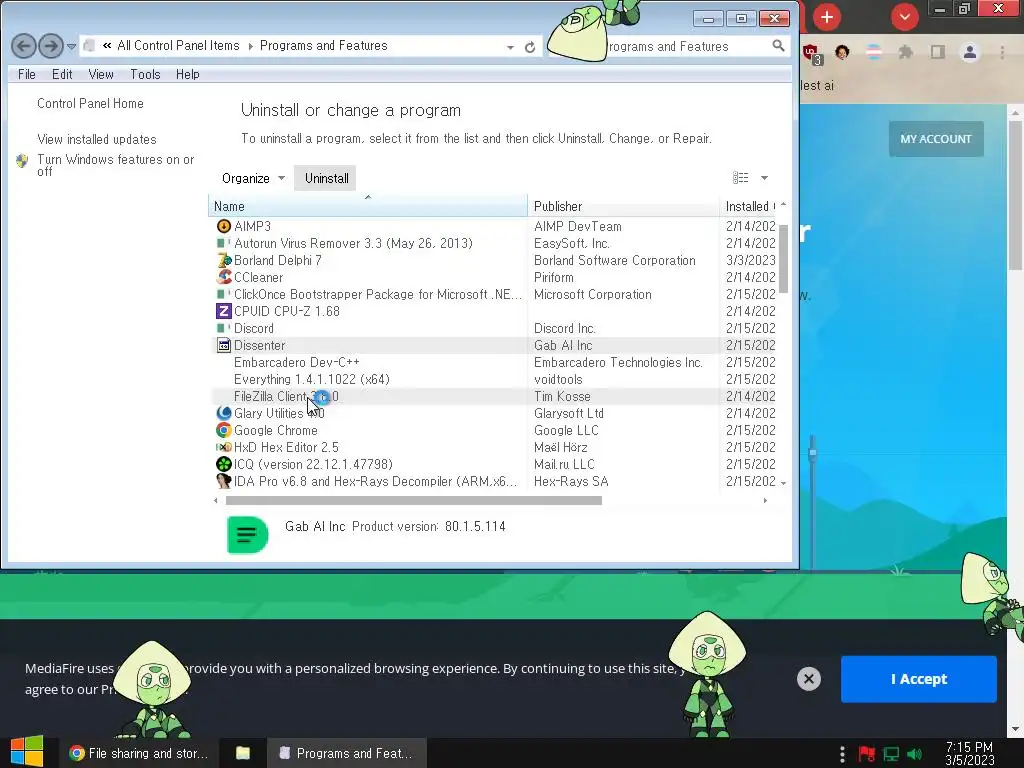This screenshot has height=768, width=1024.
Task: Select Autorun Virus Remover 3.3 entry
Action: pyautogui.click(x=353, y=243)
